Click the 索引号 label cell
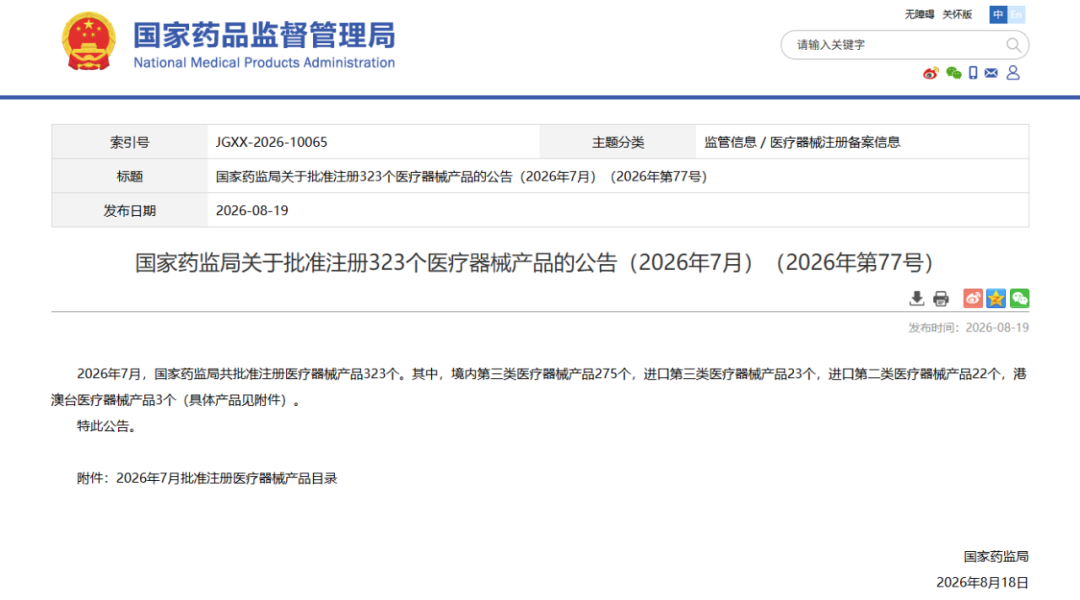Screen dimensions: 1080x600 pyautogui.click(x=129, y=142)
